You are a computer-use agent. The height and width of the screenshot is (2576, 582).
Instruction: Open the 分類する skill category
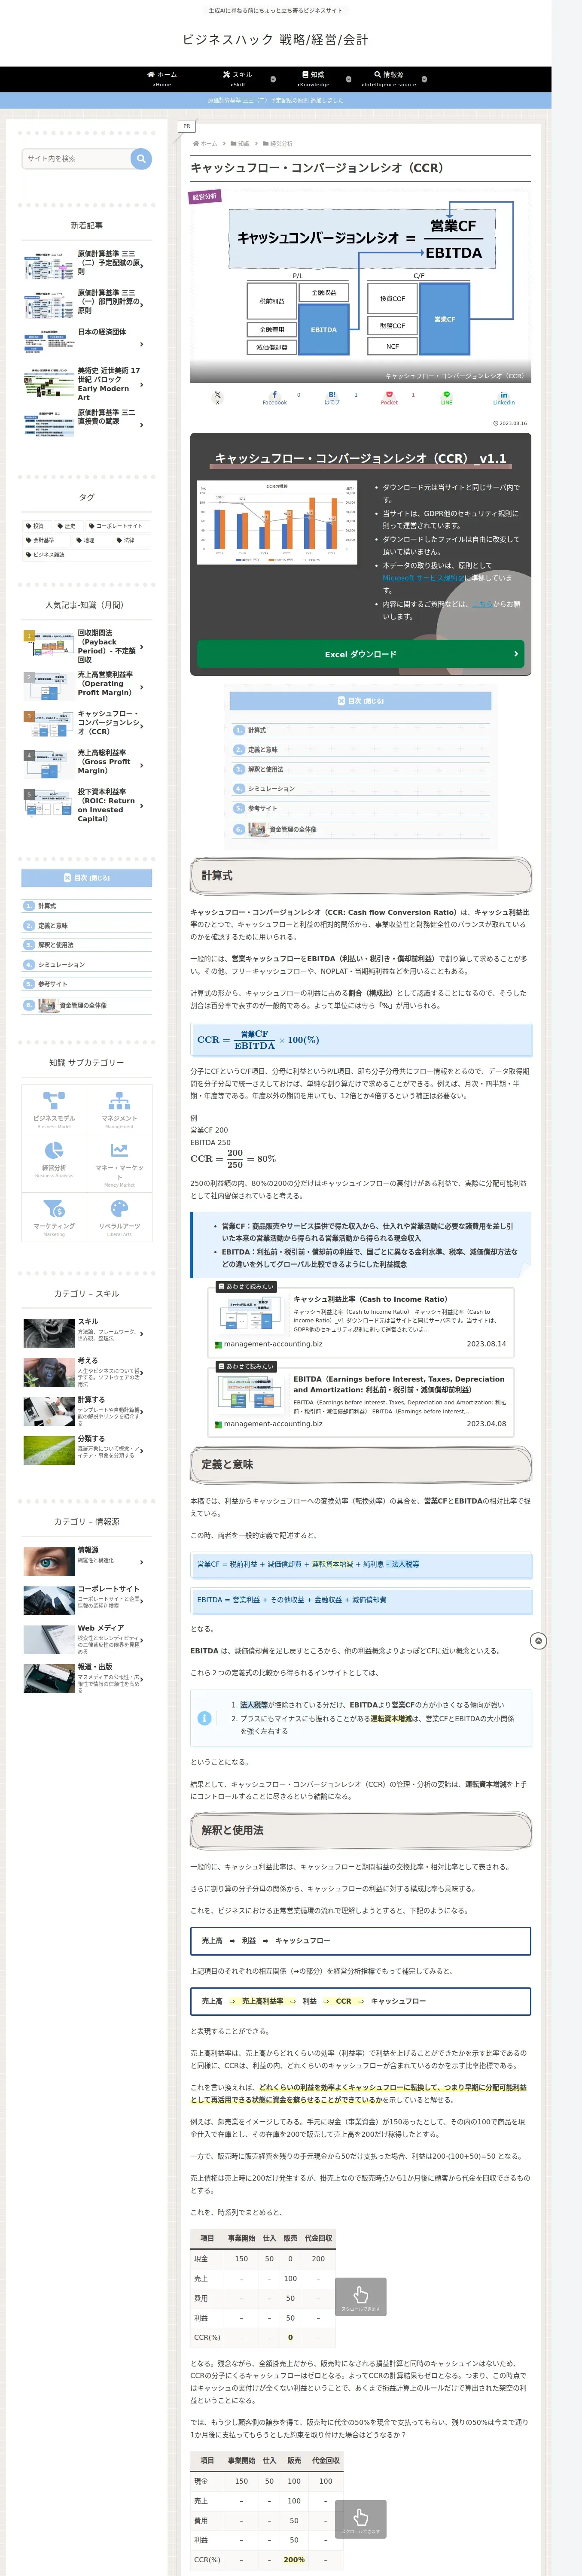pos(87,1450)
